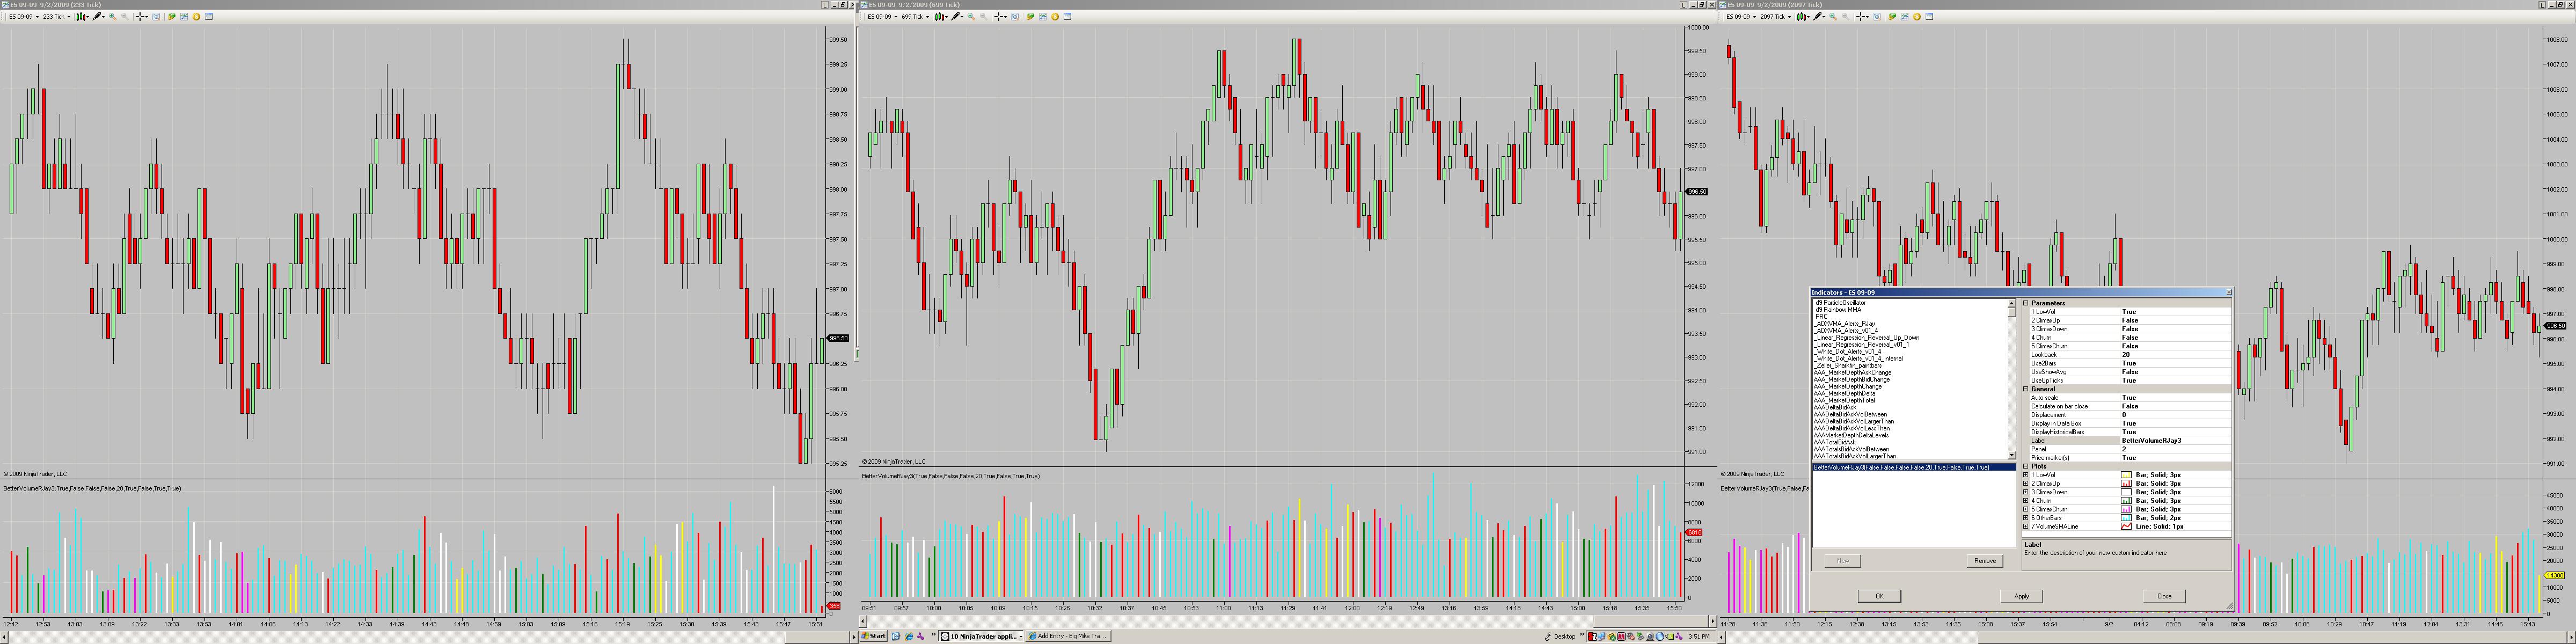Screen dimensions: 2576x644
Task: Select d9 ParticleOscillator in indicator list
Action: click(1840, 303)
